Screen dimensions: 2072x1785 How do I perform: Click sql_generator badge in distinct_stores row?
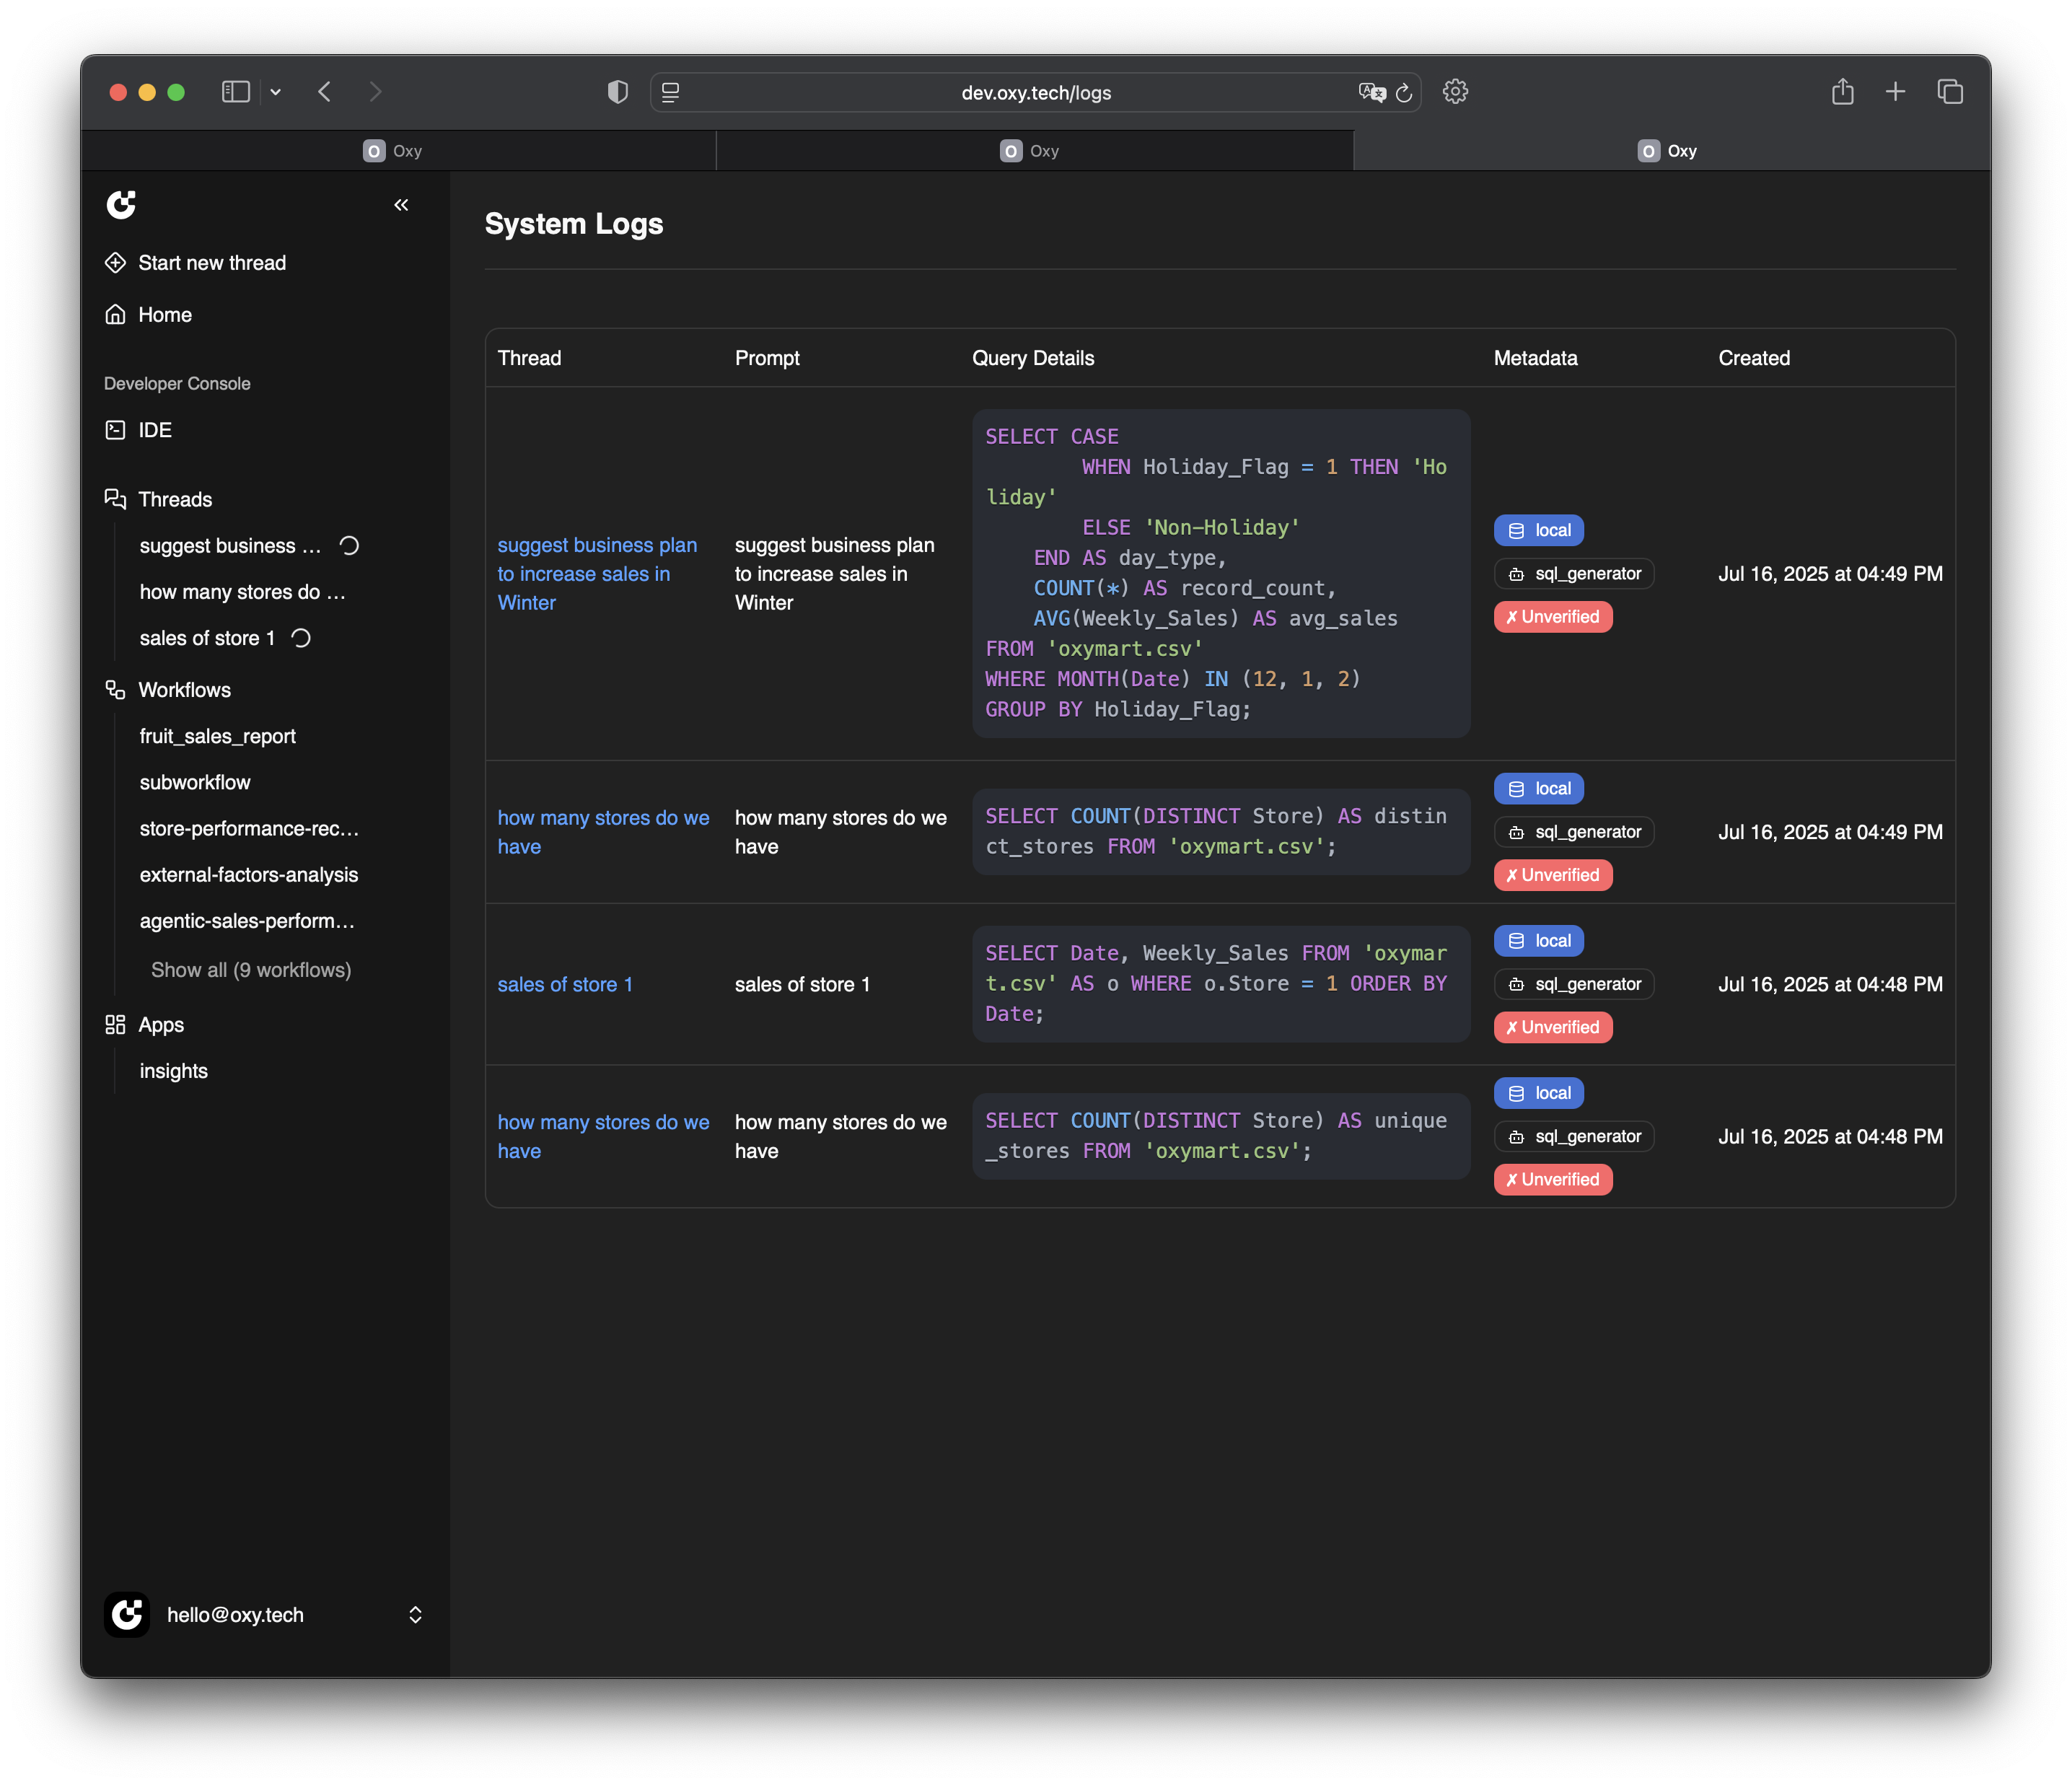pos(1574,832)
